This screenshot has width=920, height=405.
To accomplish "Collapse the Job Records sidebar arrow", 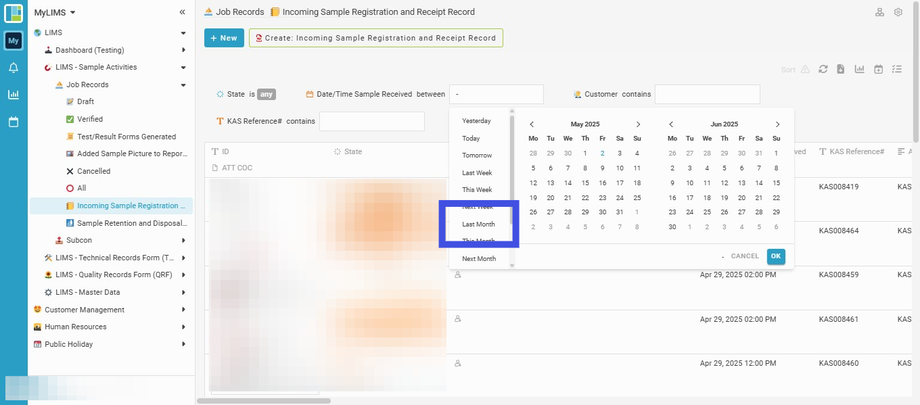I will 183,85.
